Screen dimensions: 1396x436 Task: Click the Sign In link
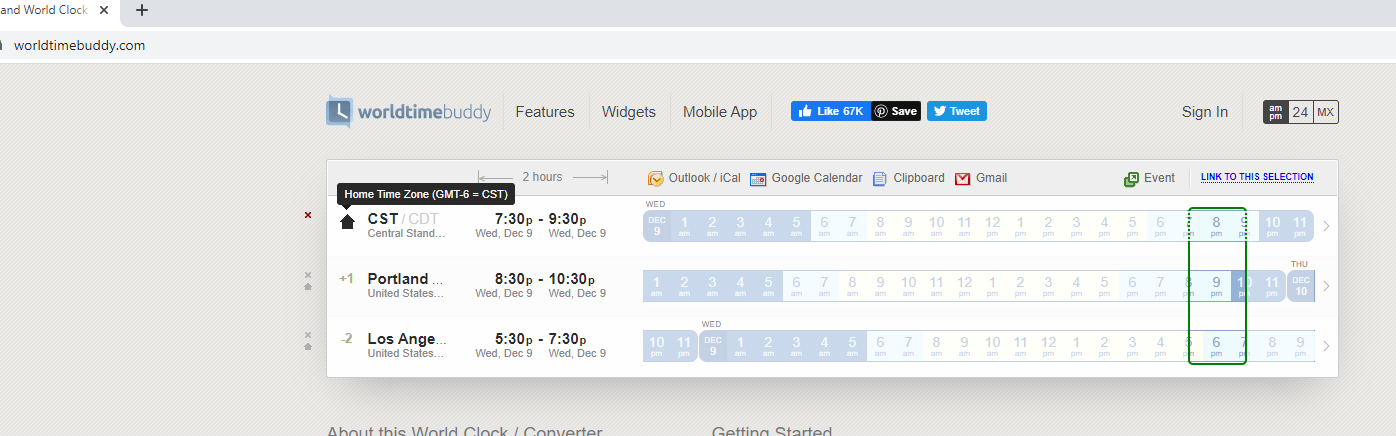point(1204,112)
